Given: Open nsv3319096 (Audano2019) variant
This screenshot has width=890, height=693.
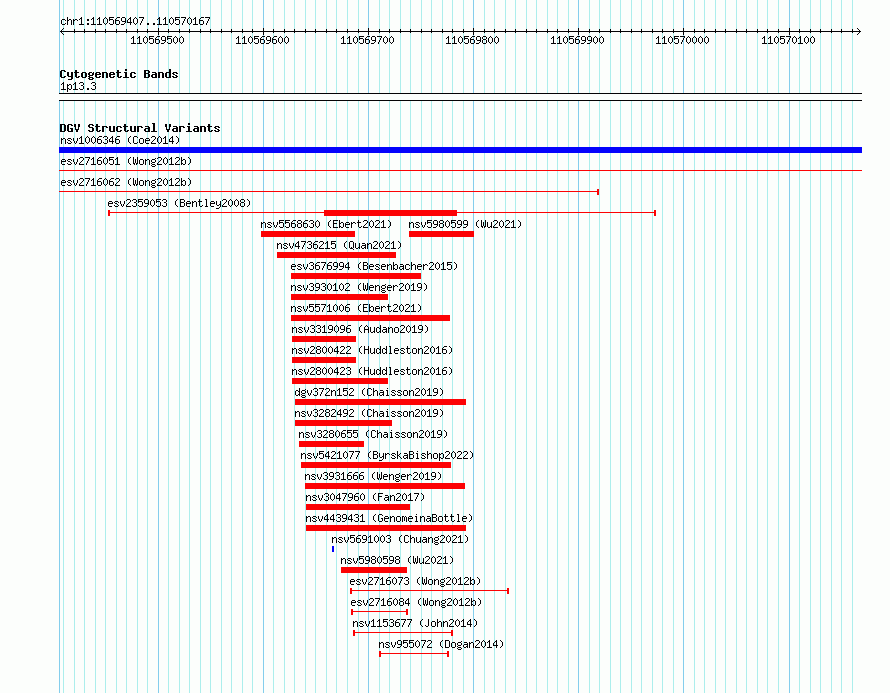Looking at the screenshot, I should click(360, 329).
